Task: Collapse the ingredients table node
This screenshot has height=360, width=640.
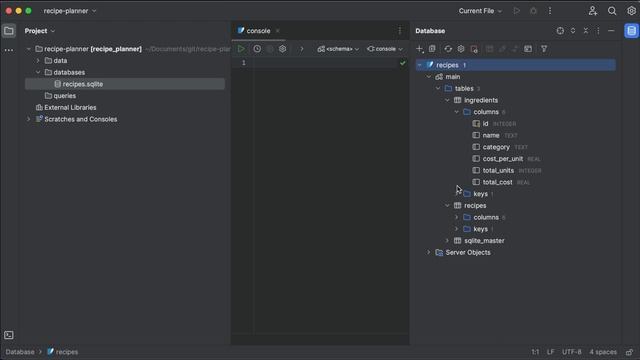Action: click(447, 100)
